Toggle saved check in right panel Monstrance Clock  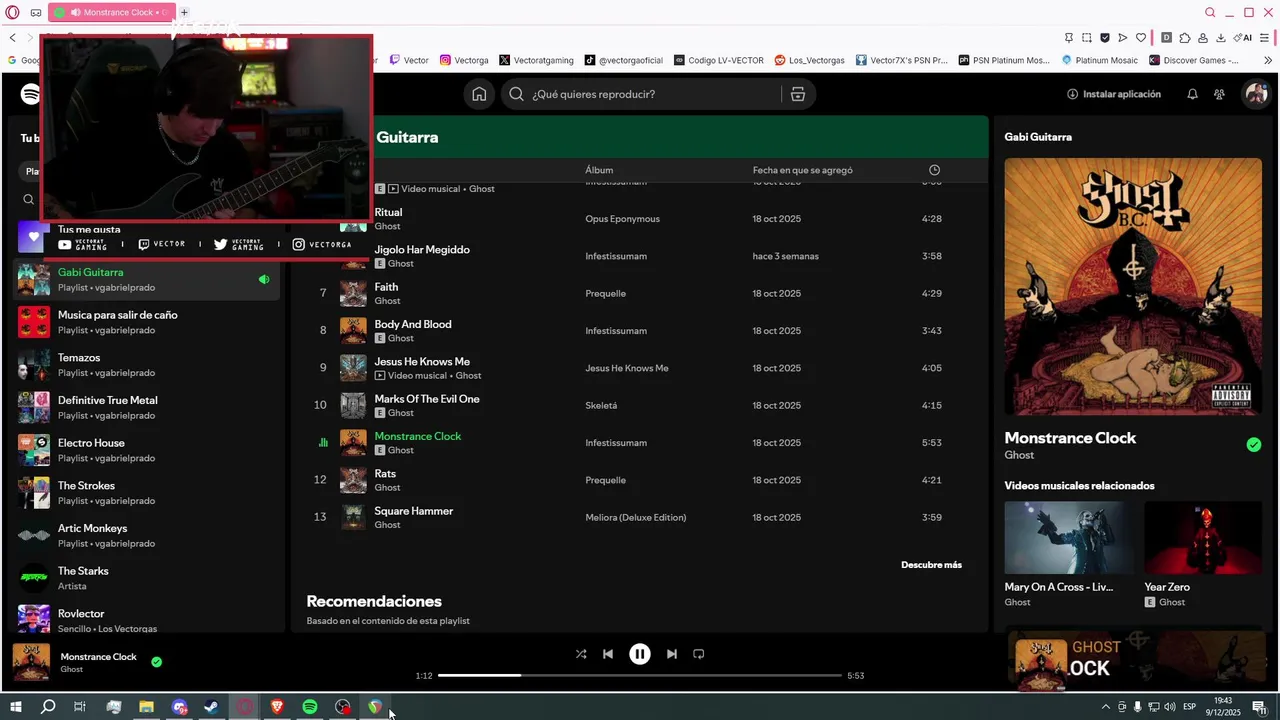click(x=1254, y=445)
